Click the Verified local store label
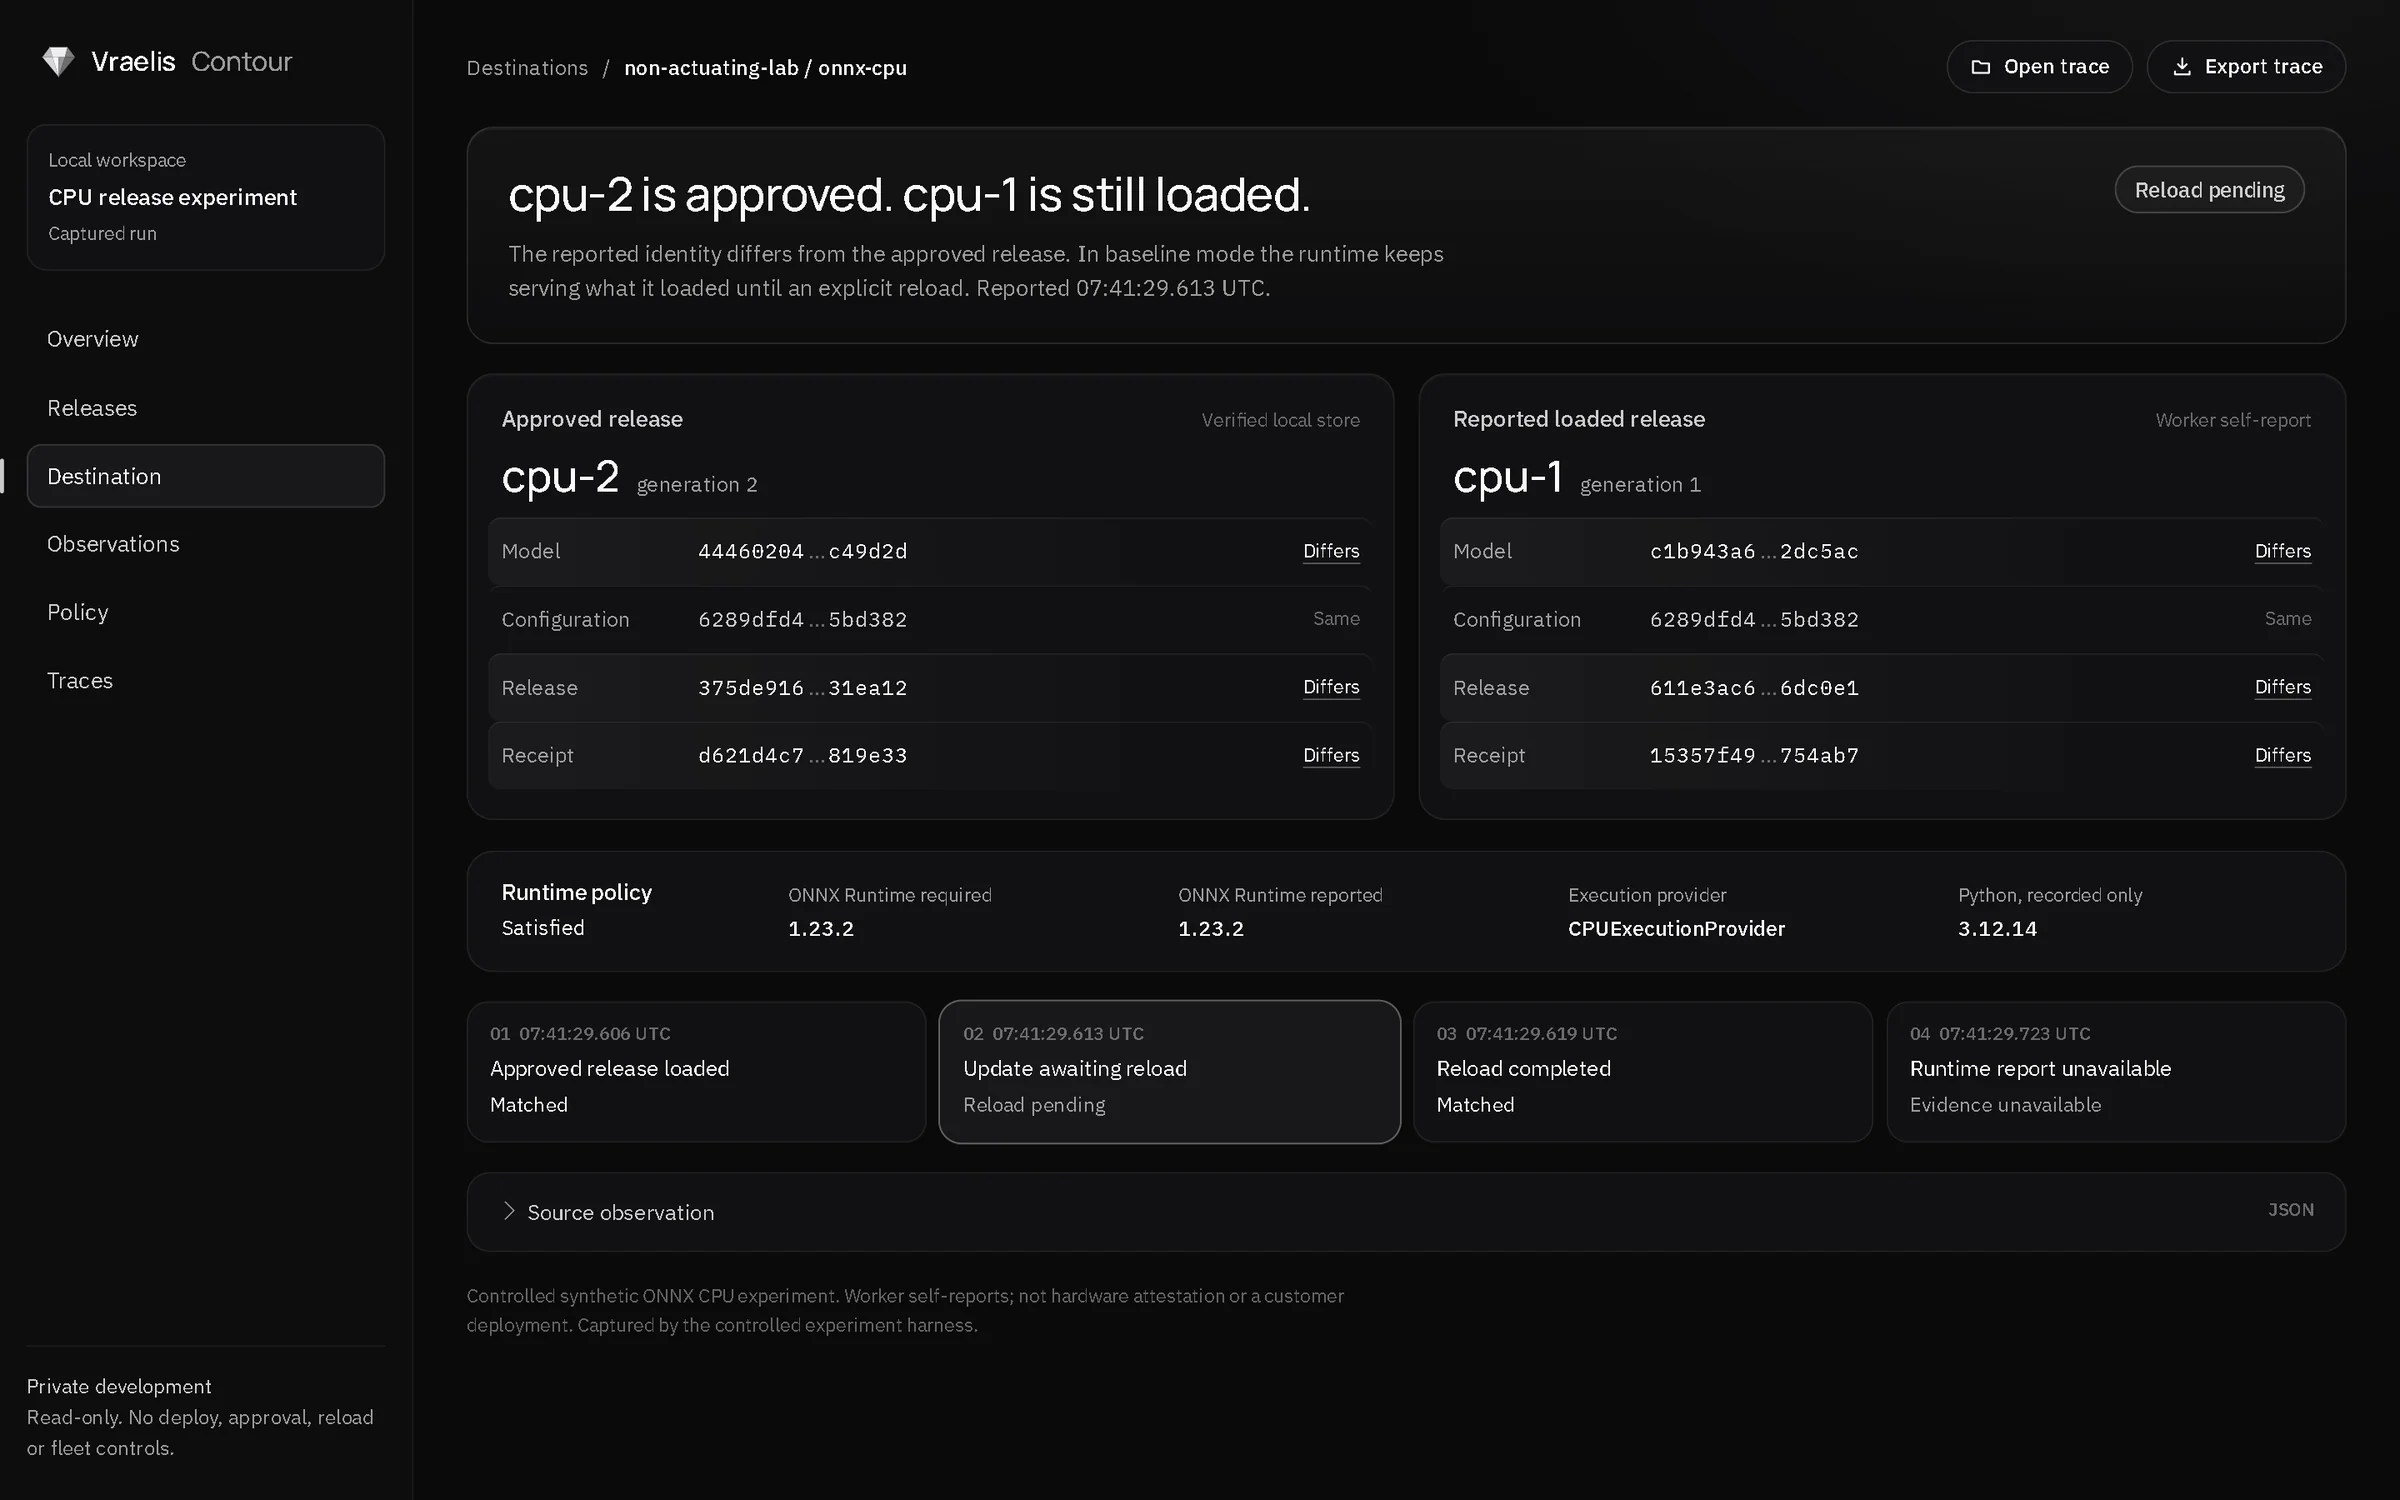 tap(1280, 420)
